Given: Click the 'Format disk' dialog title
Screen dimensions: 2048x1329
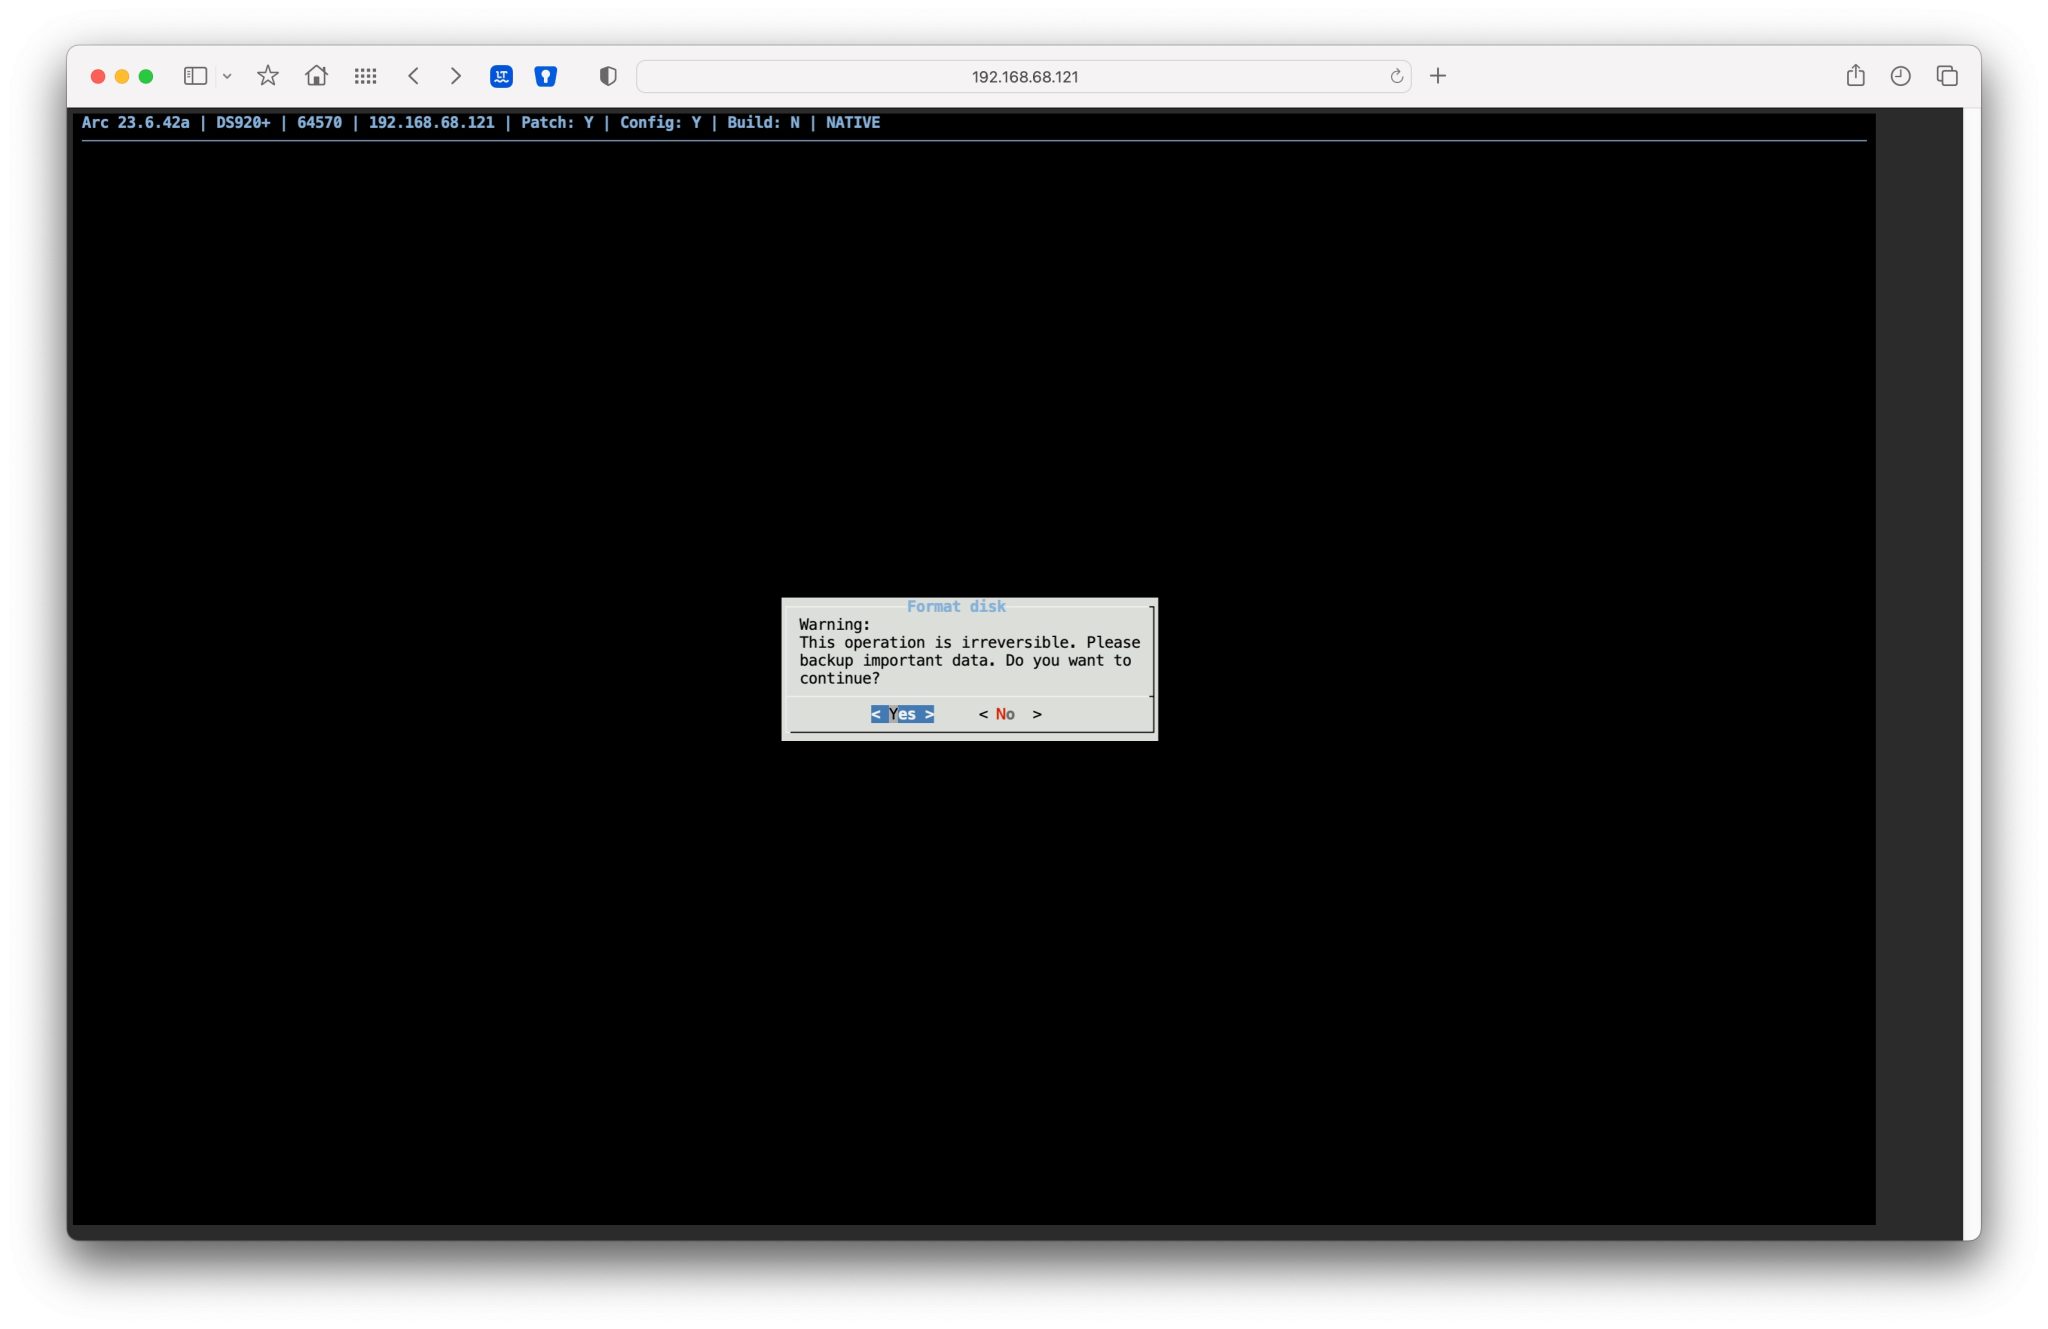Looking at the screenshot, I should 956,606.
